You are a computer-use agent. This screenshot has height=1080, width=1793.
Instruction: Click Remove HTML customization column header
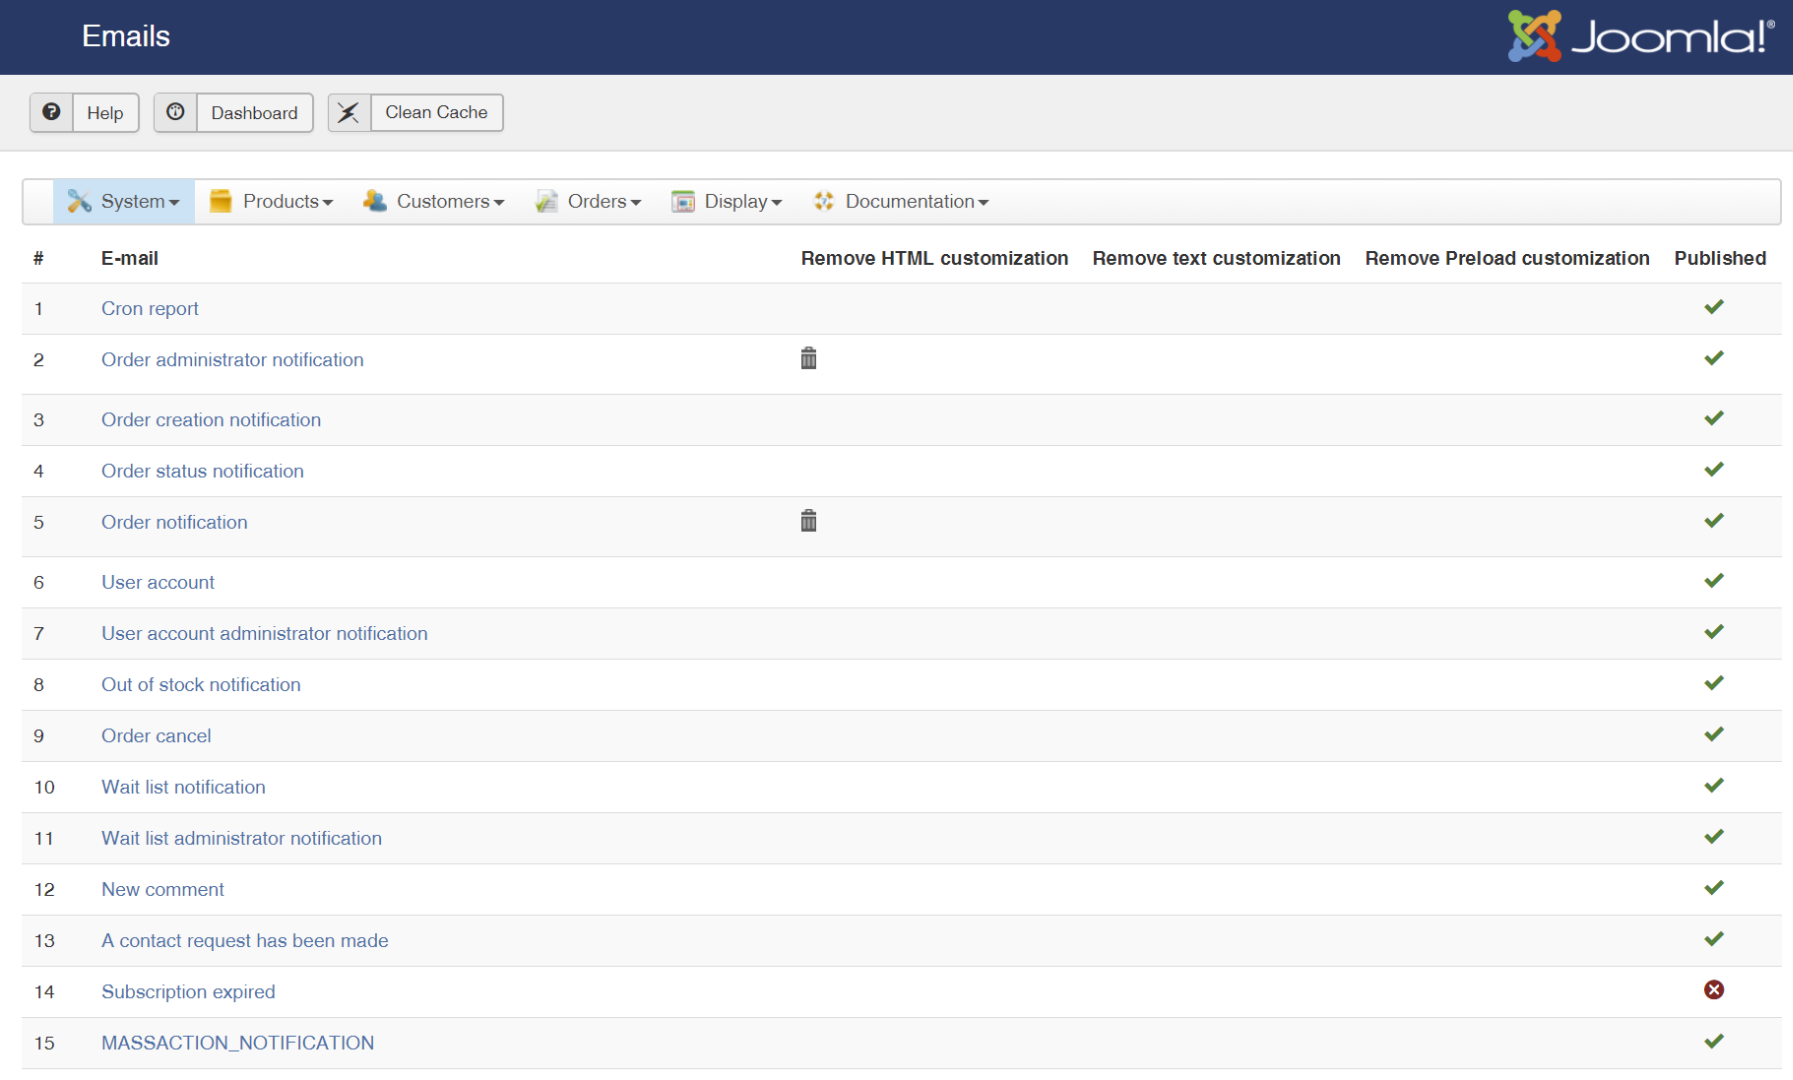click(934, 258)
